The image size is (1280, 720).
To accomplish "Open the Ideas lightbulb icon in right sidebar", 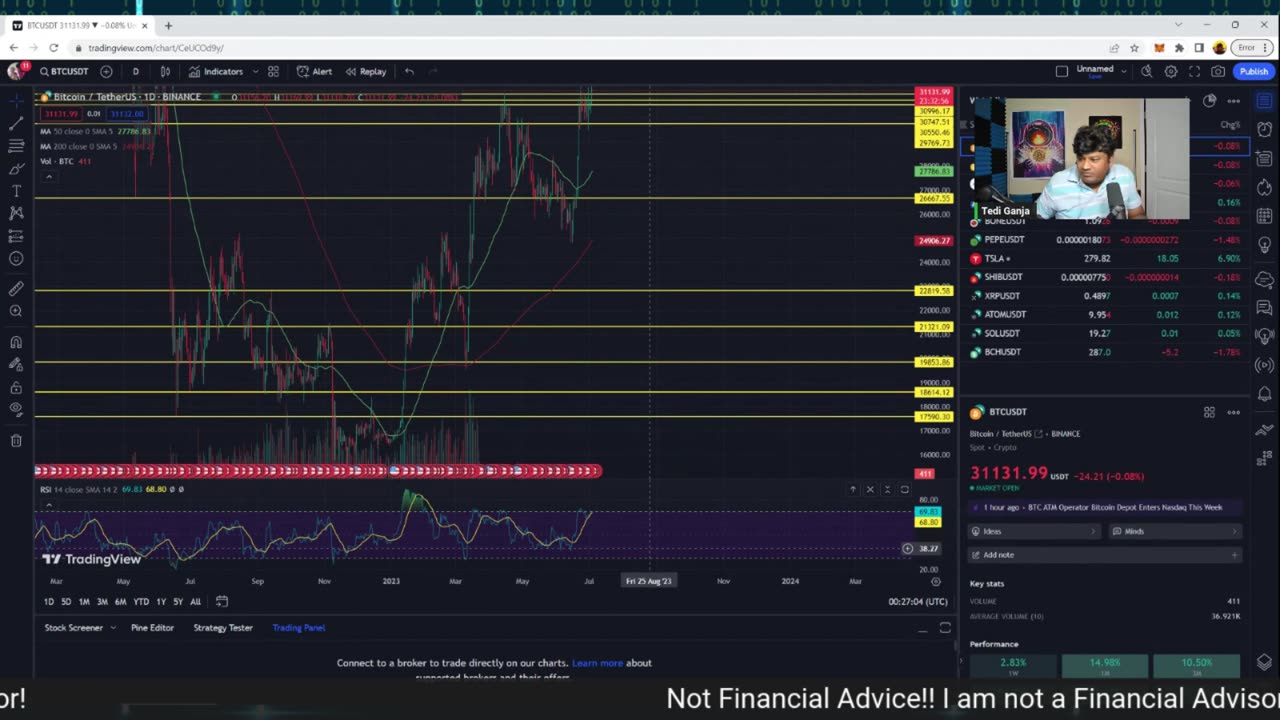I will click(x=1264, y=245).
